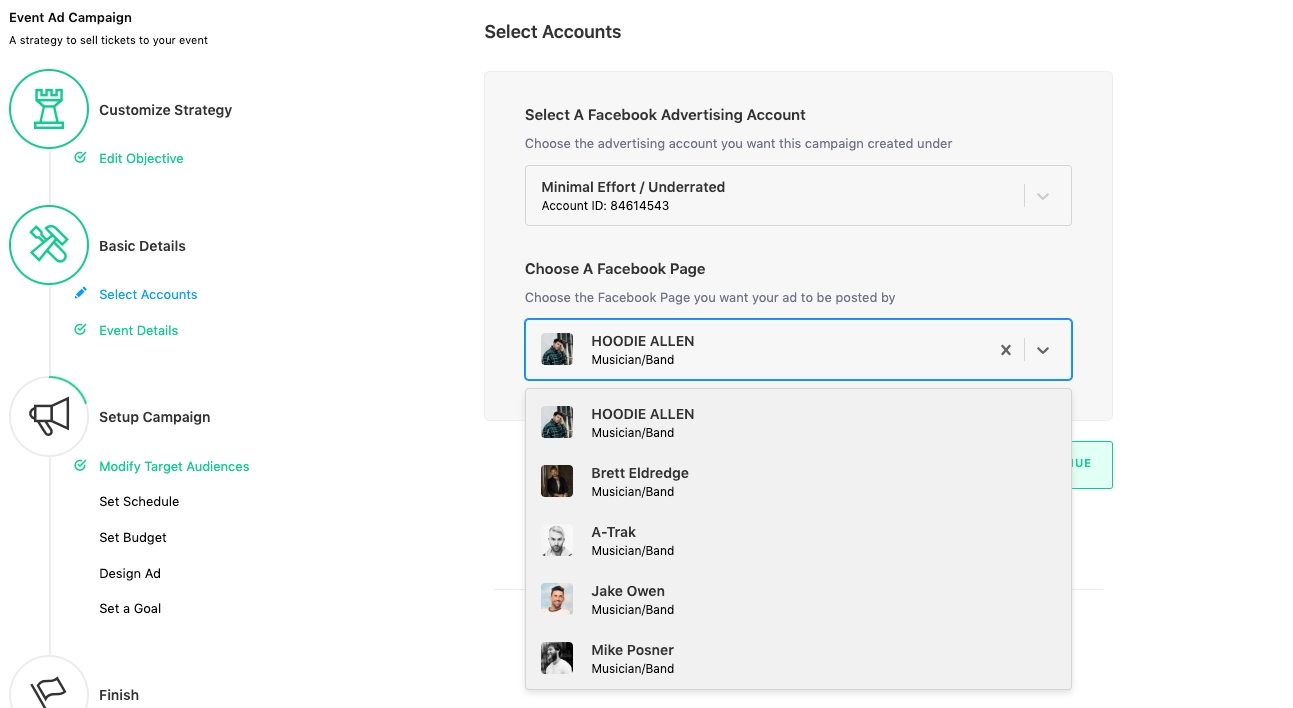This screenshot has height=708, width=1293.
Task: Open the Set a Goal step
Action: (130, 608)
